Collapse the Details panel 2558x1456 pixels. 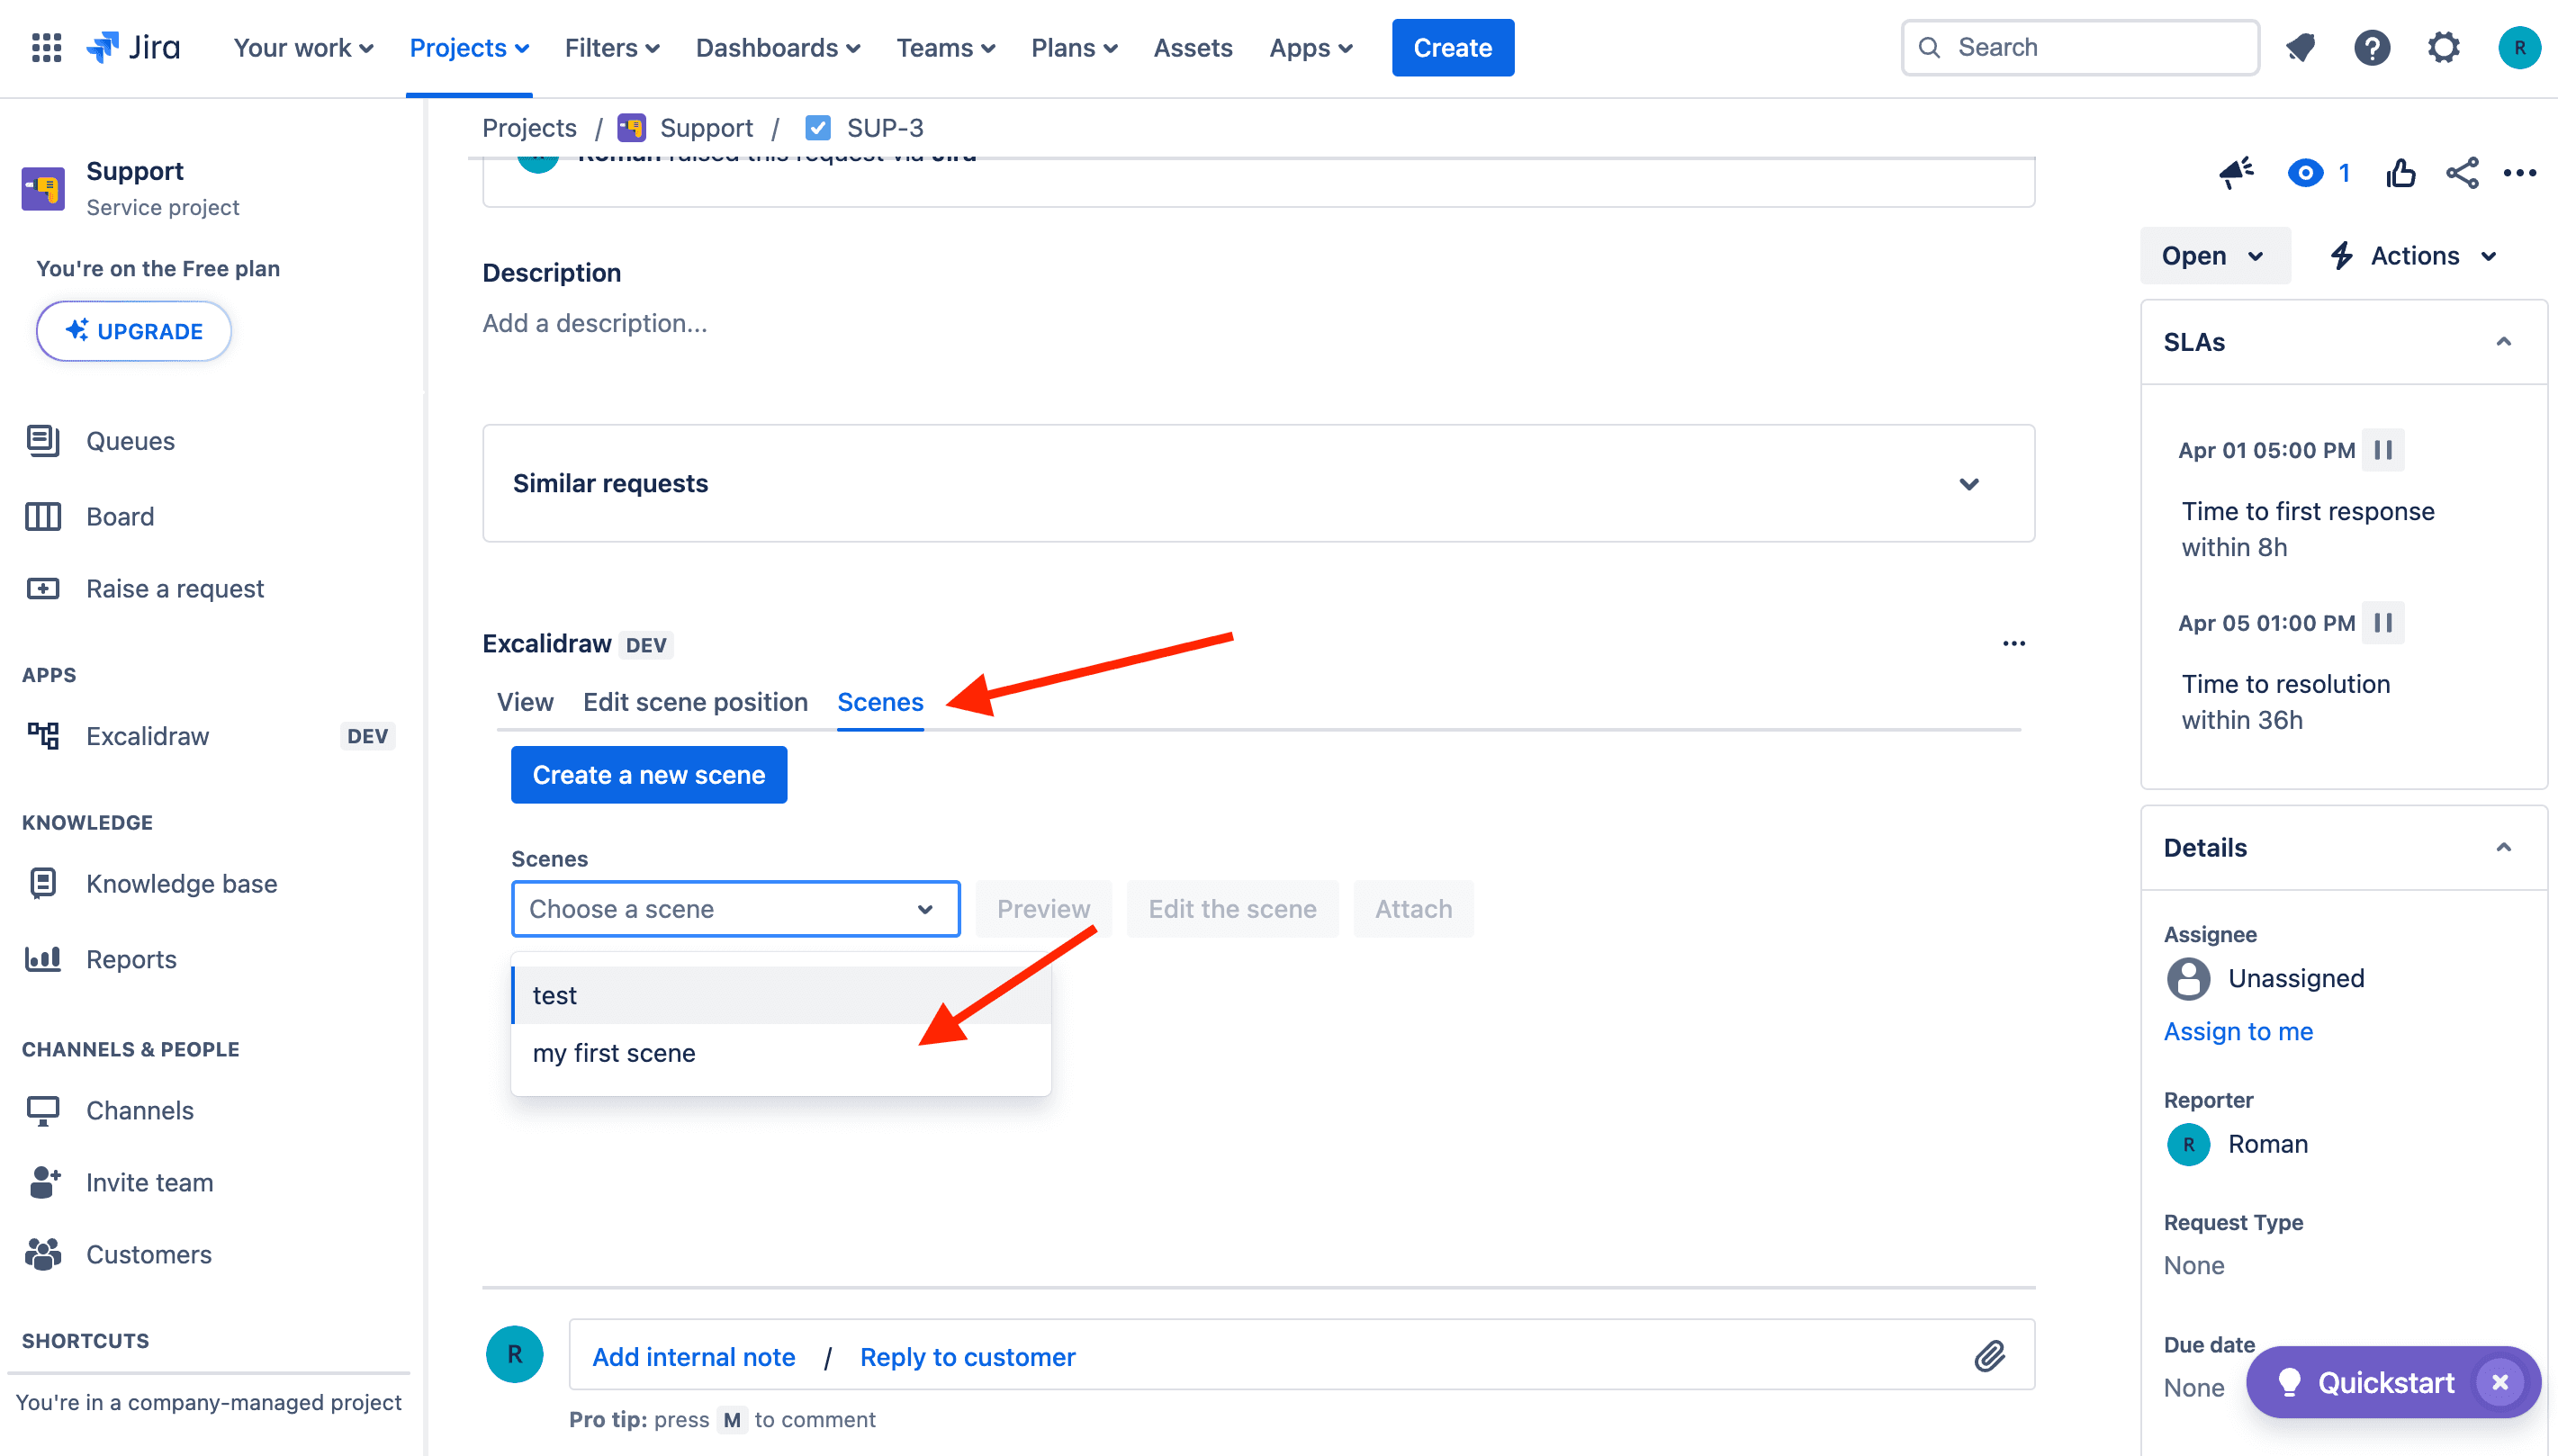pos(2503,847)
